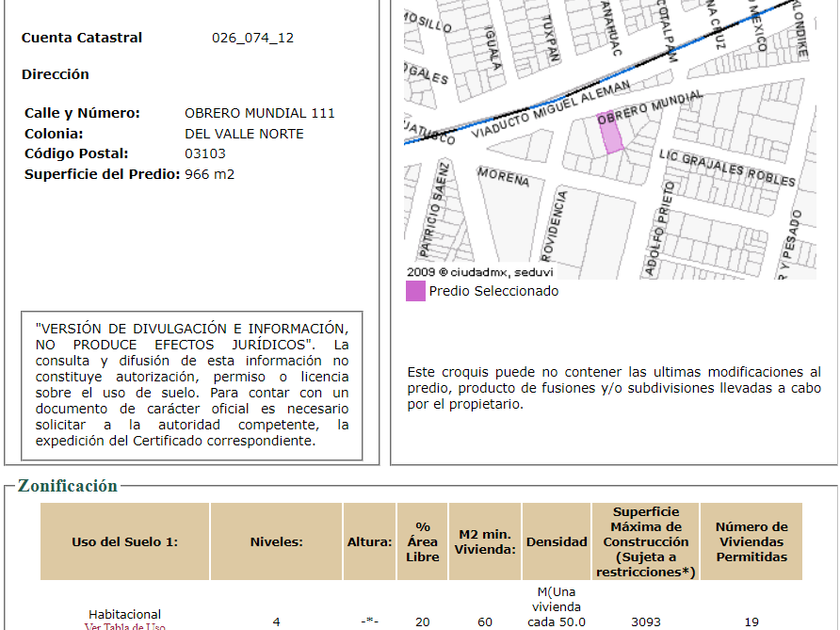Viewport: 840px width, 630px height.
Task: Click the 'Superficie del Predio:' label
Action: click(x=102, y=174)
